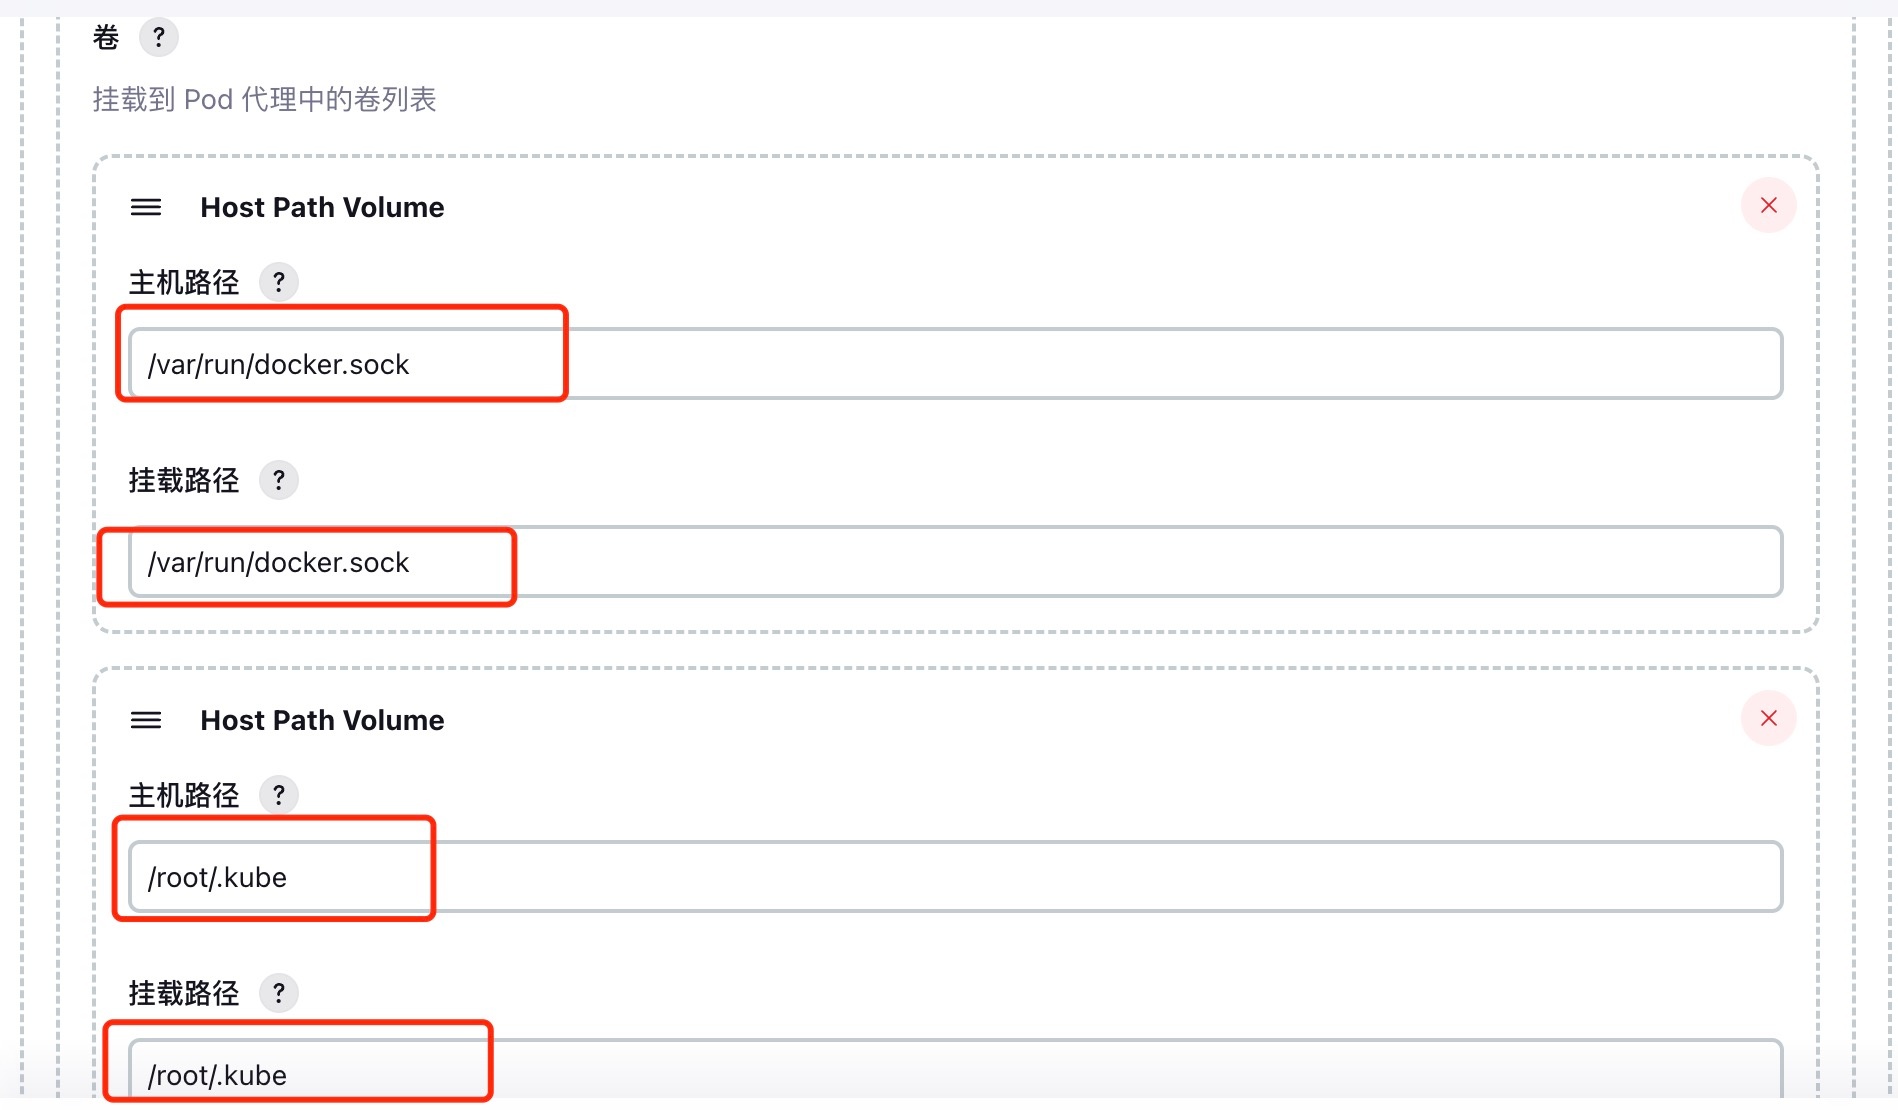This screenshot has height=1110, width=1898.
Task: Remove the /root/.kube Host Path Volume
Action: 1768,718
